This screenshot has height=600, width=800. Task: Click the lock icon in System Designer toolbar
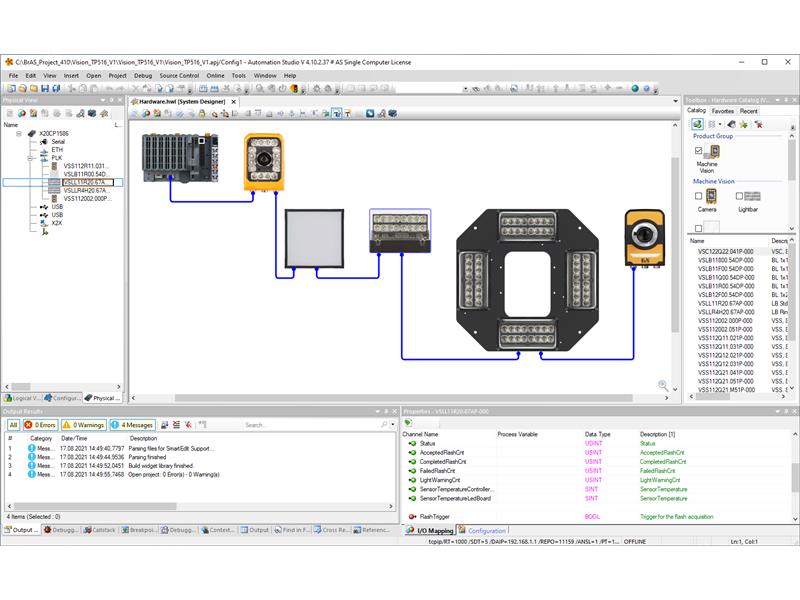pyautogui.click(x=202, y=114)
